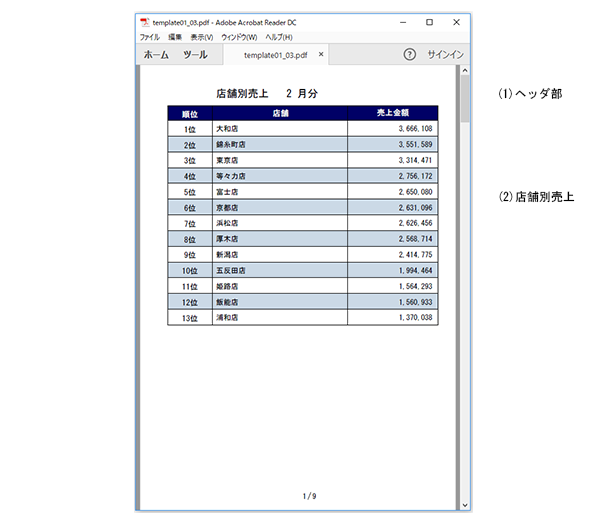The width and height of the screenshot is (614, 528).
Task: Click the amount 1,560,933
Action: (x=415, y=302)
